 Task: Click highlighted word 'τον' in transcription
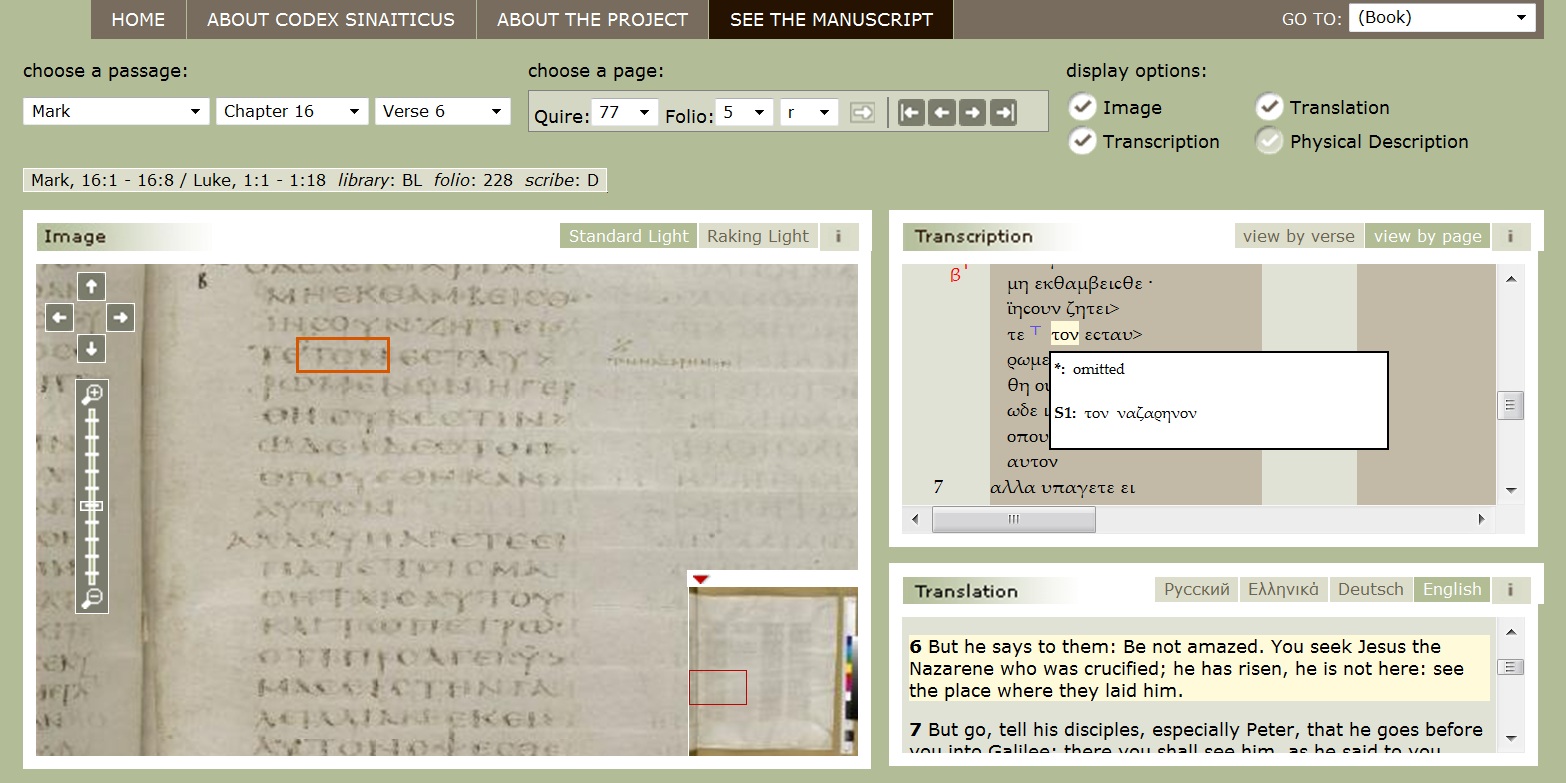coord(1065,335)
